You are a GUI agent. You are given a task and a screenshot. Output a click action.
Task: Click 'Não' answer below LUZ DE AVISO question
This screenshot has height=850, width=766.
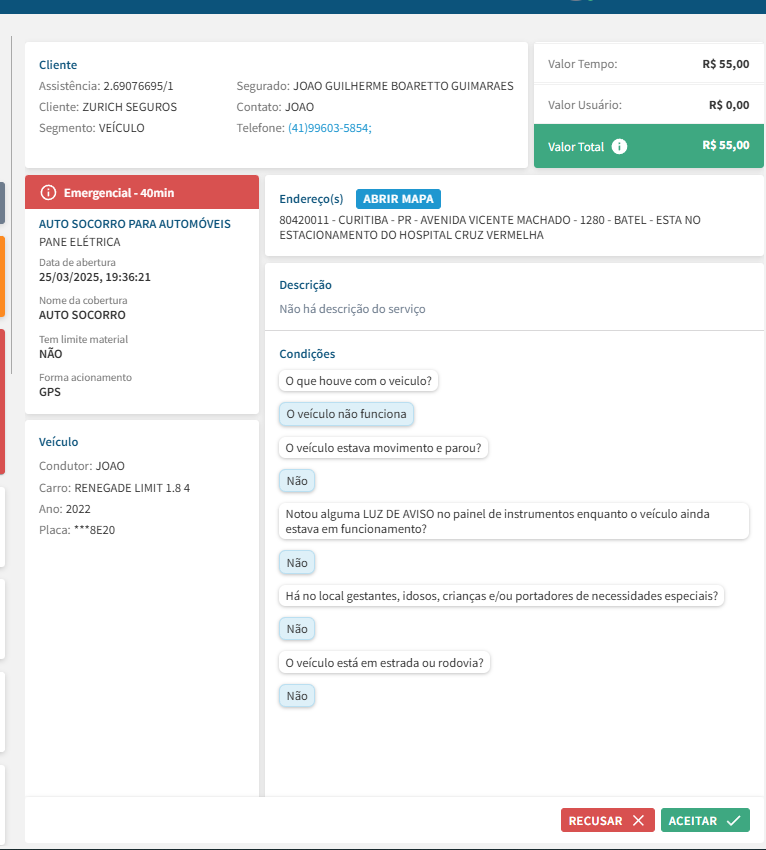[297, 563]
